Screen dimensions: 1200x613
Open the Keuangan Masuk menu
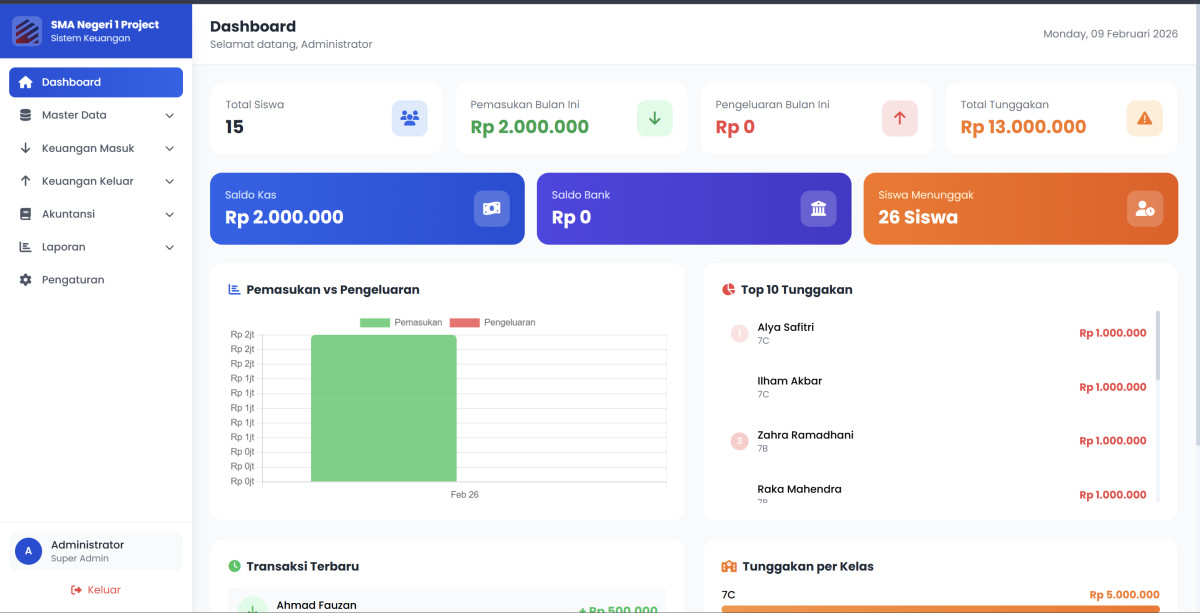(x=96, y=148)
